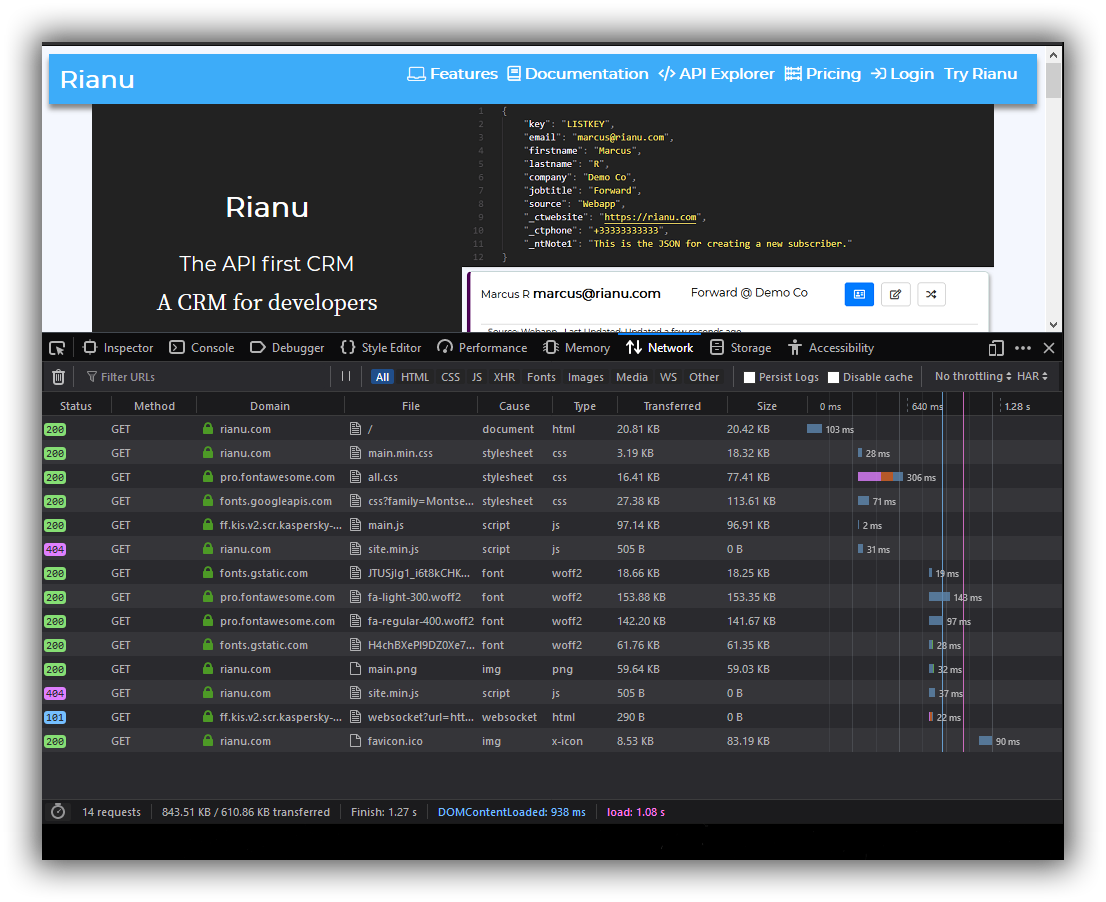
Task: Click the Filter URLs input field
Action: click(x=208, y=377)
